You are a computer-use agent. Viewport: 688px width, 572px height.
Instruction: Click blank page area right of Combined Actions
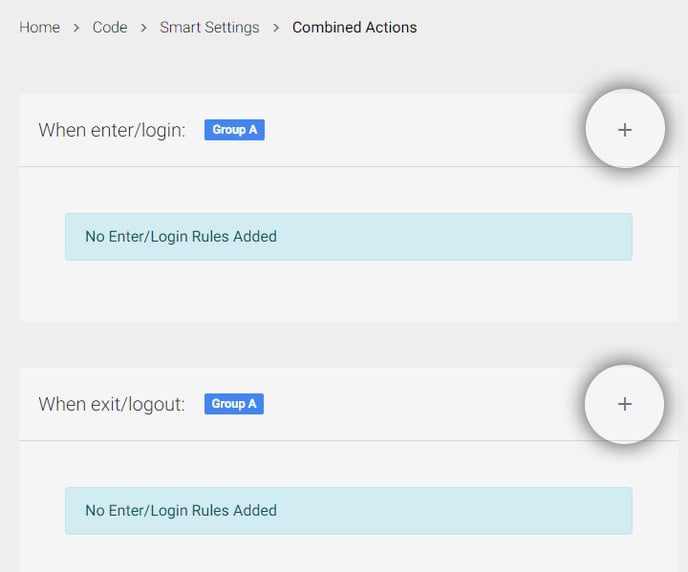pyautogui.click(x=548, y=27)
